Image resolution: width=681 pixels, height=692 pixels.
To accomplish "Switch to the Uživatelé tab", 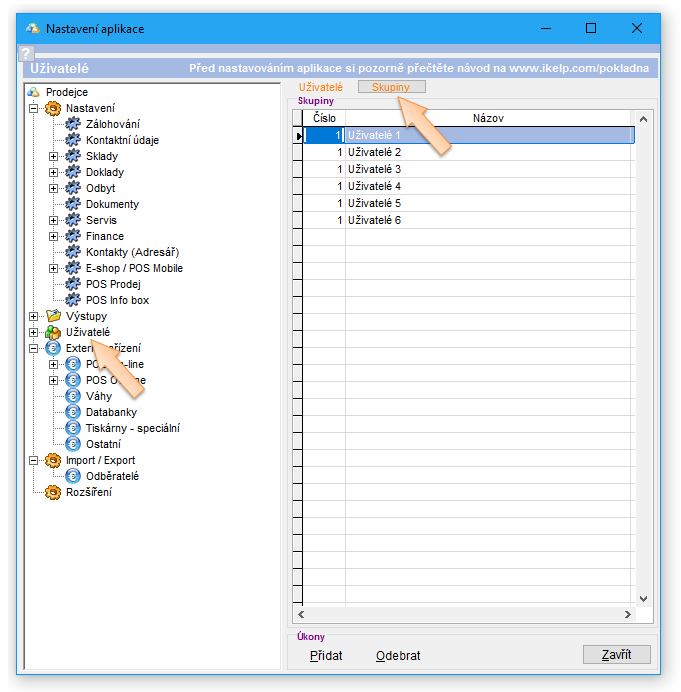I will [x=320, y=88].
